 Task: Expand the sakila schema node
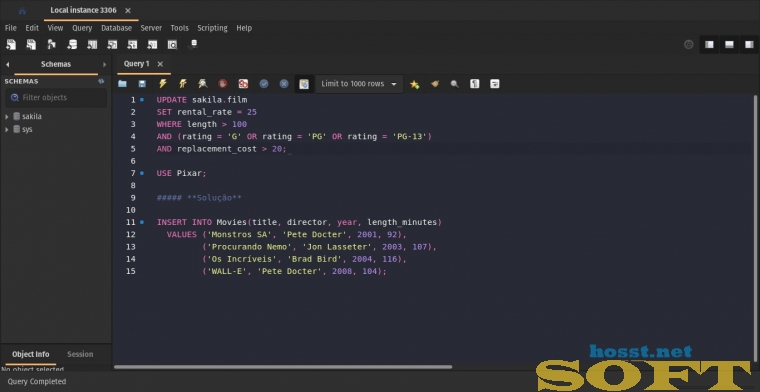coord(7,117)
